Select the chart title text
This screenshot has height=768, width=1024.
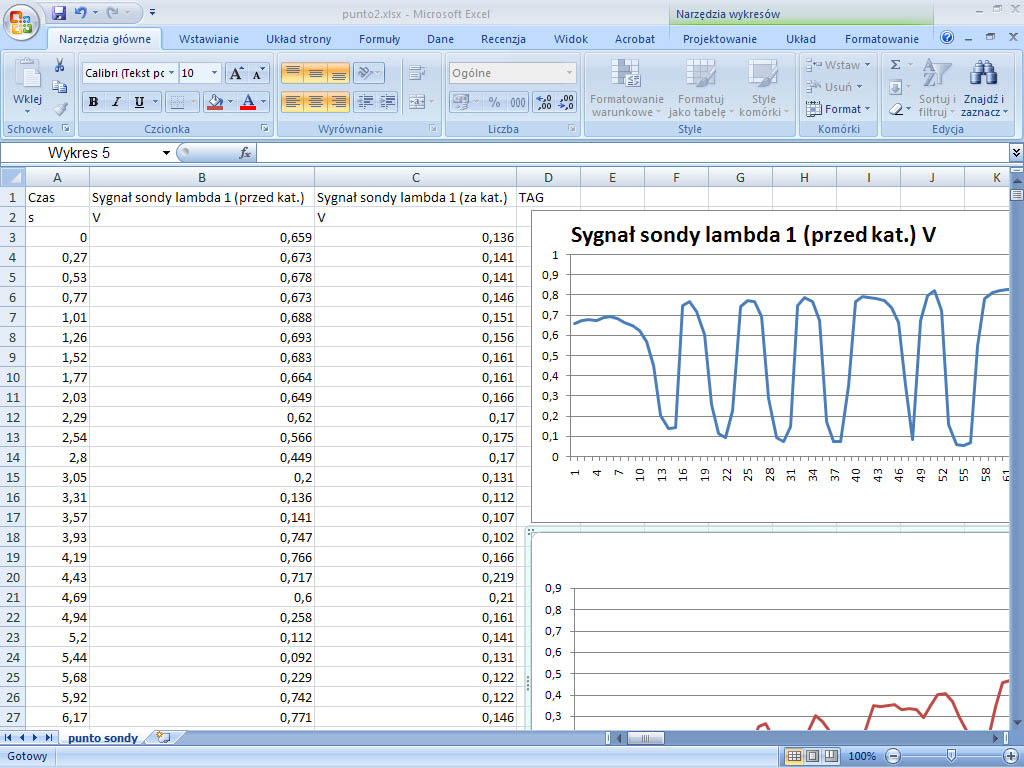click(x=752, y=236)
